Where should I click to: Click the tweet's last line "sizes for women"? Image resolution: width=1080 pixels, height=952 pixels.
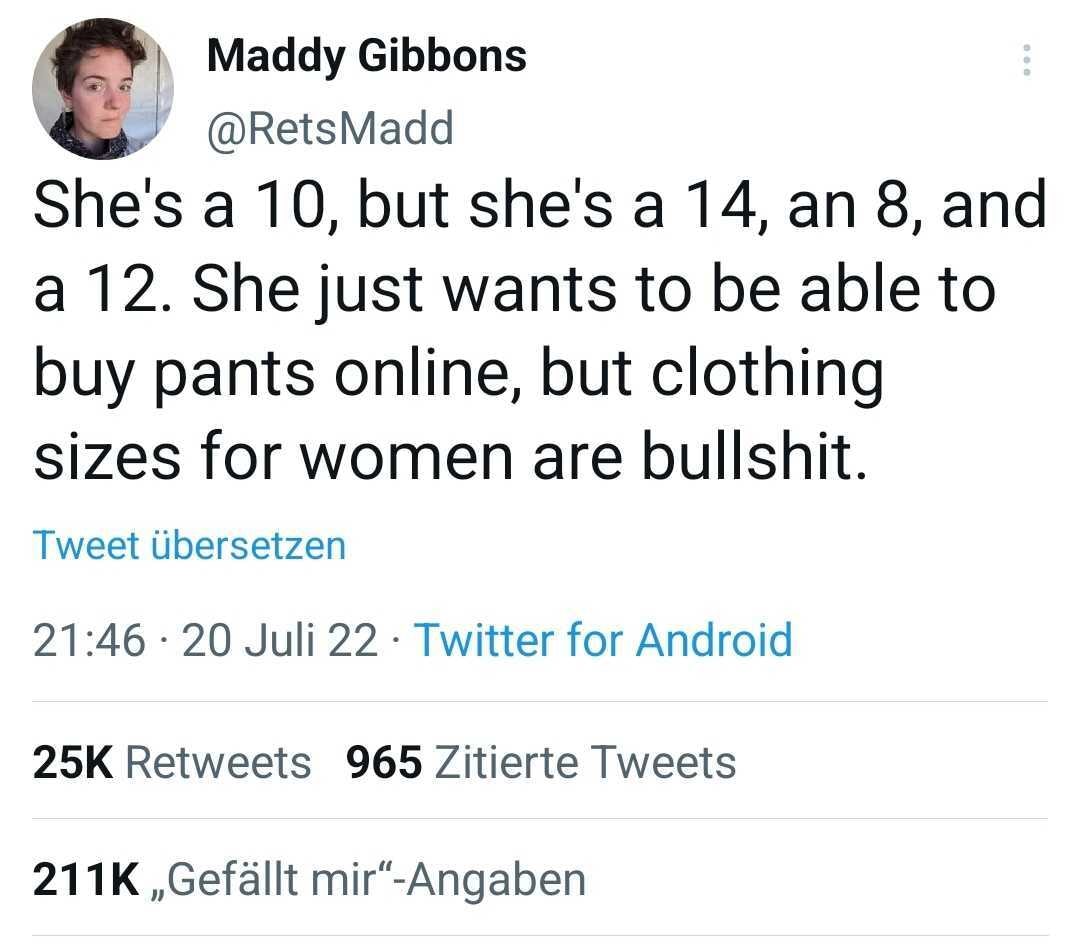447,457
